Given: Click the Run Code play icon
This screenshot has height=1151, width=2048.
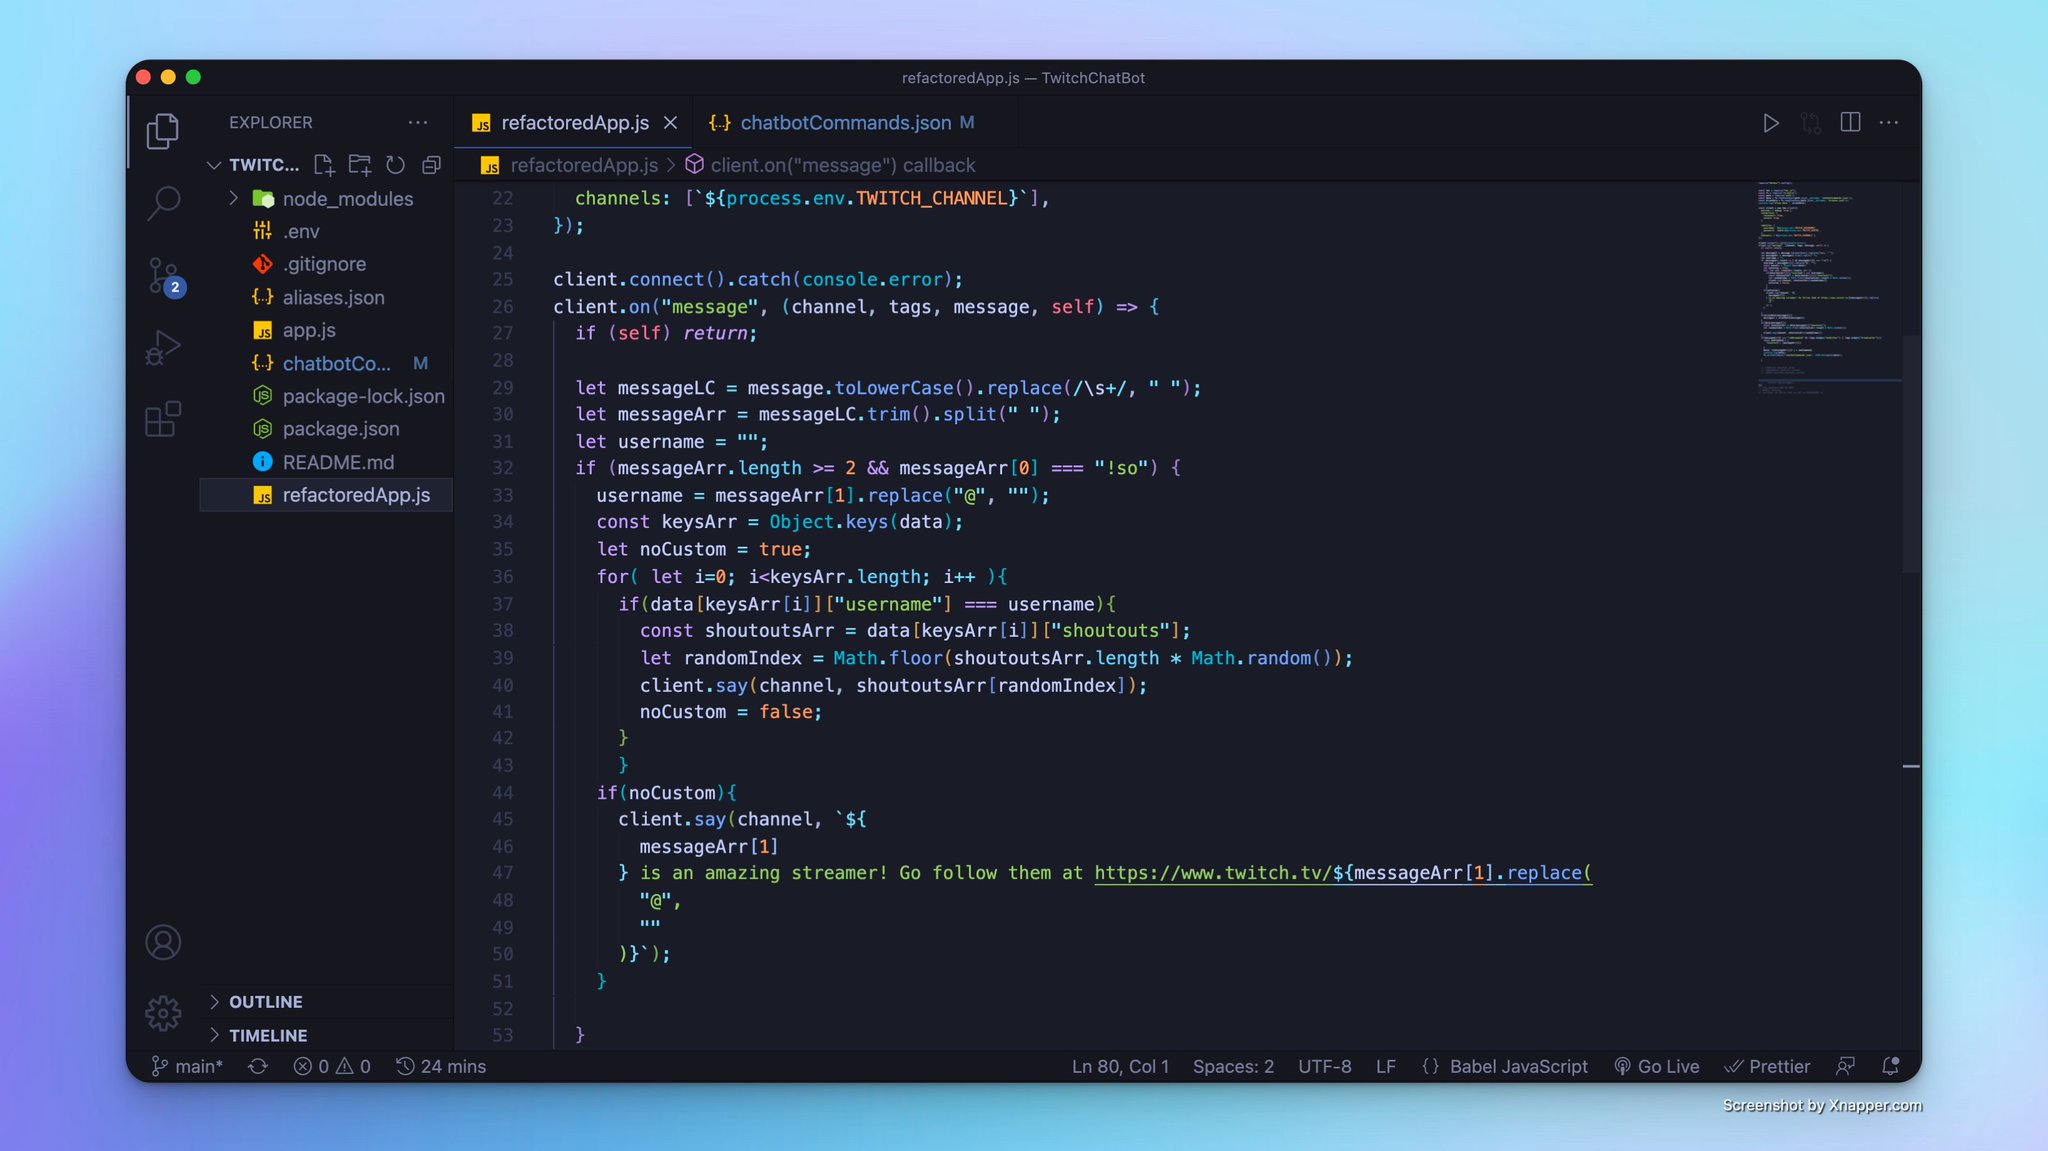Looking at the screenshot, I should pyautogui.click(x=1770, y=123).
